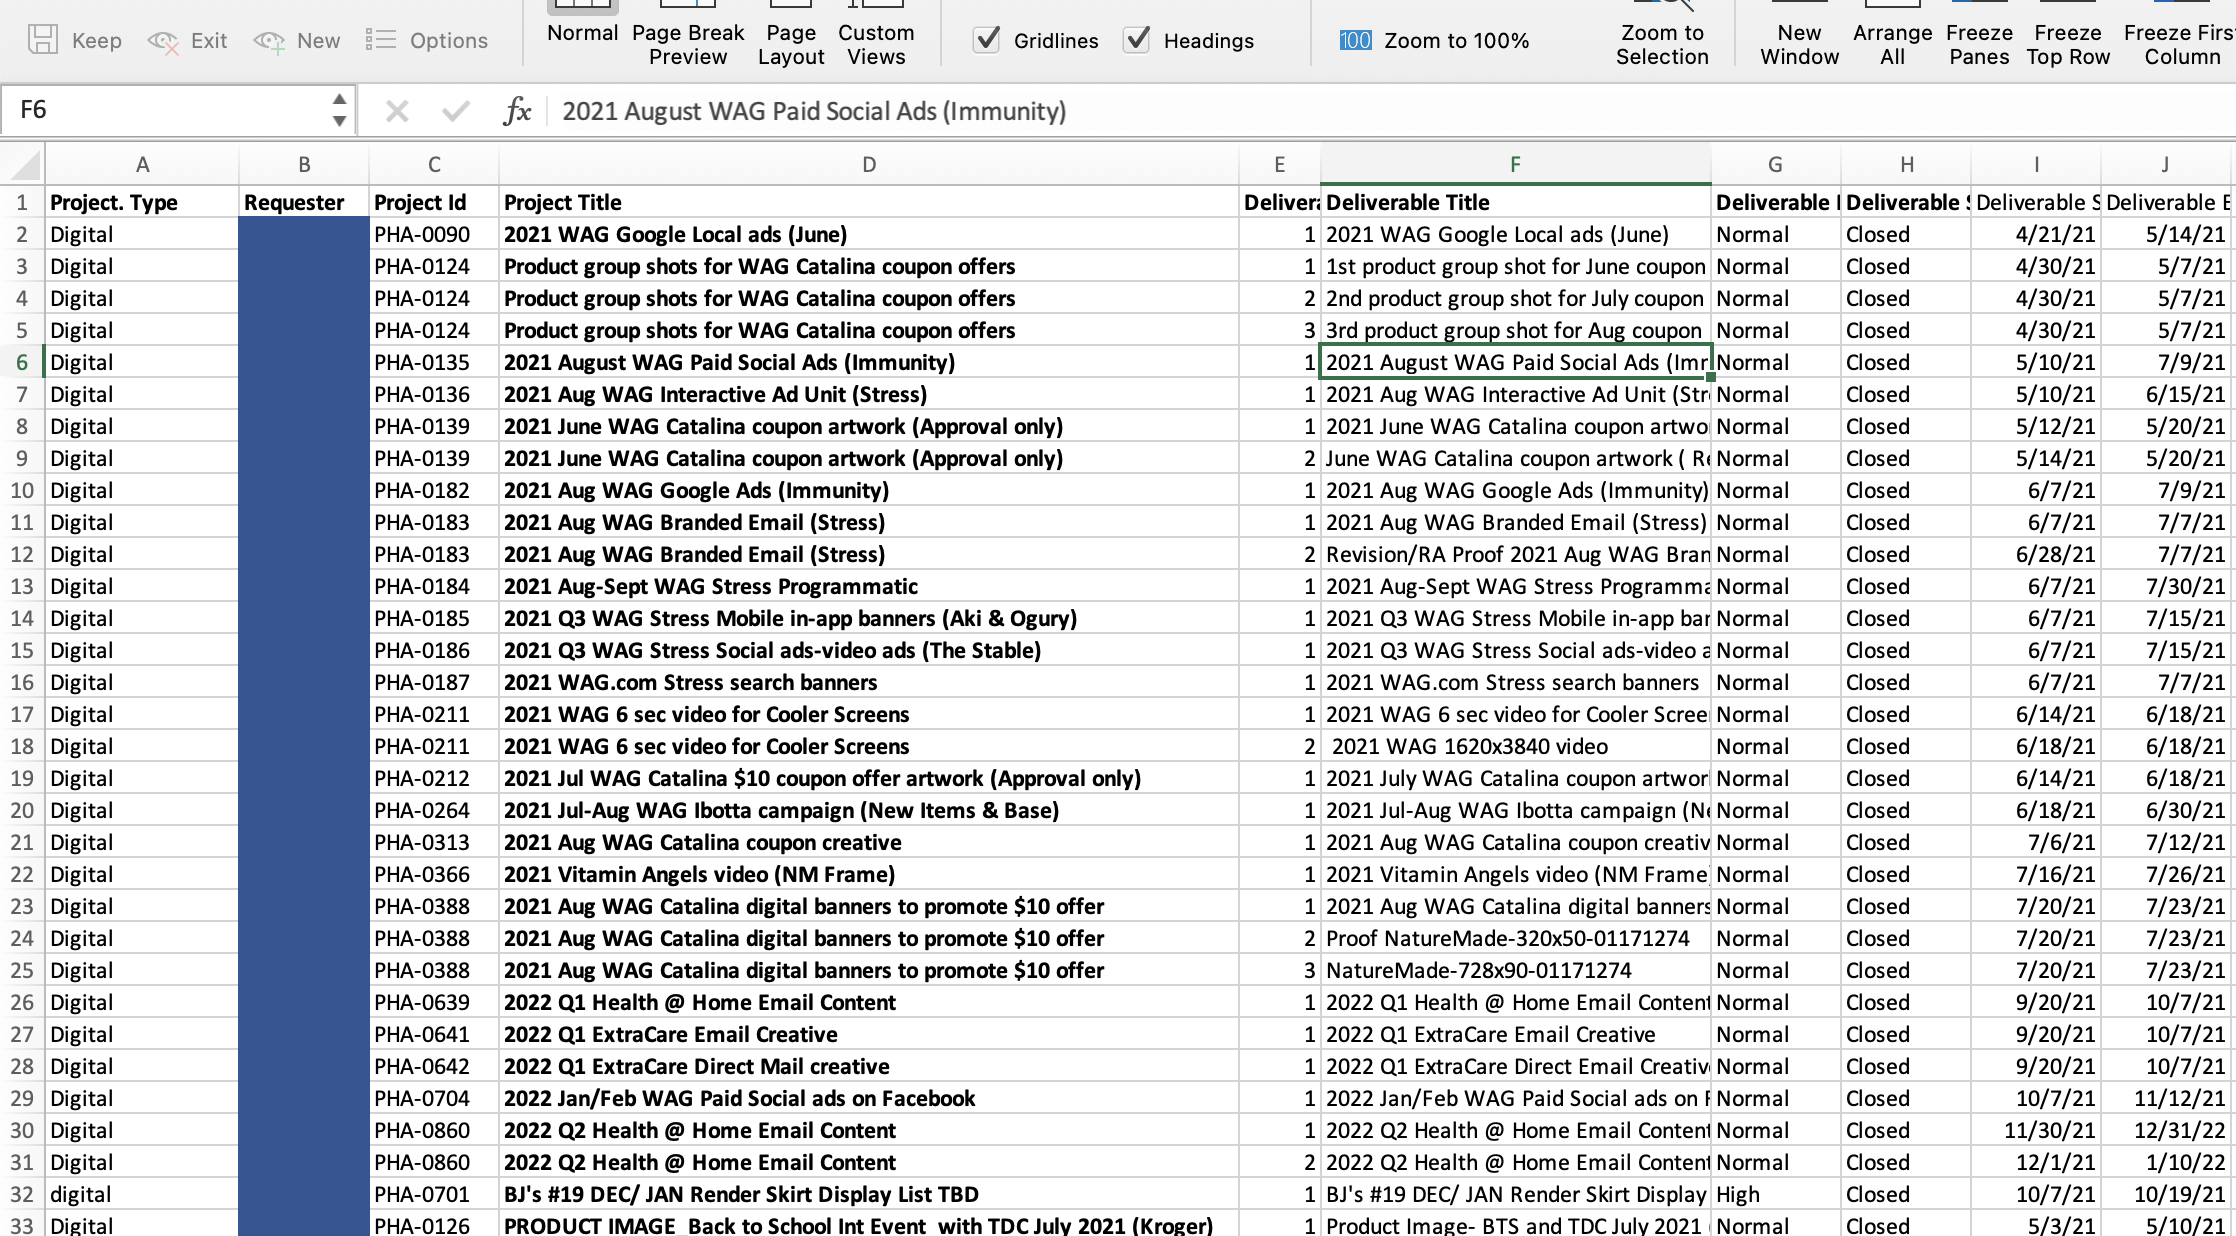2236x1236 pixels.
Task: Cancel the formula entry with the X icon
Action: click(x=397, y=111)
